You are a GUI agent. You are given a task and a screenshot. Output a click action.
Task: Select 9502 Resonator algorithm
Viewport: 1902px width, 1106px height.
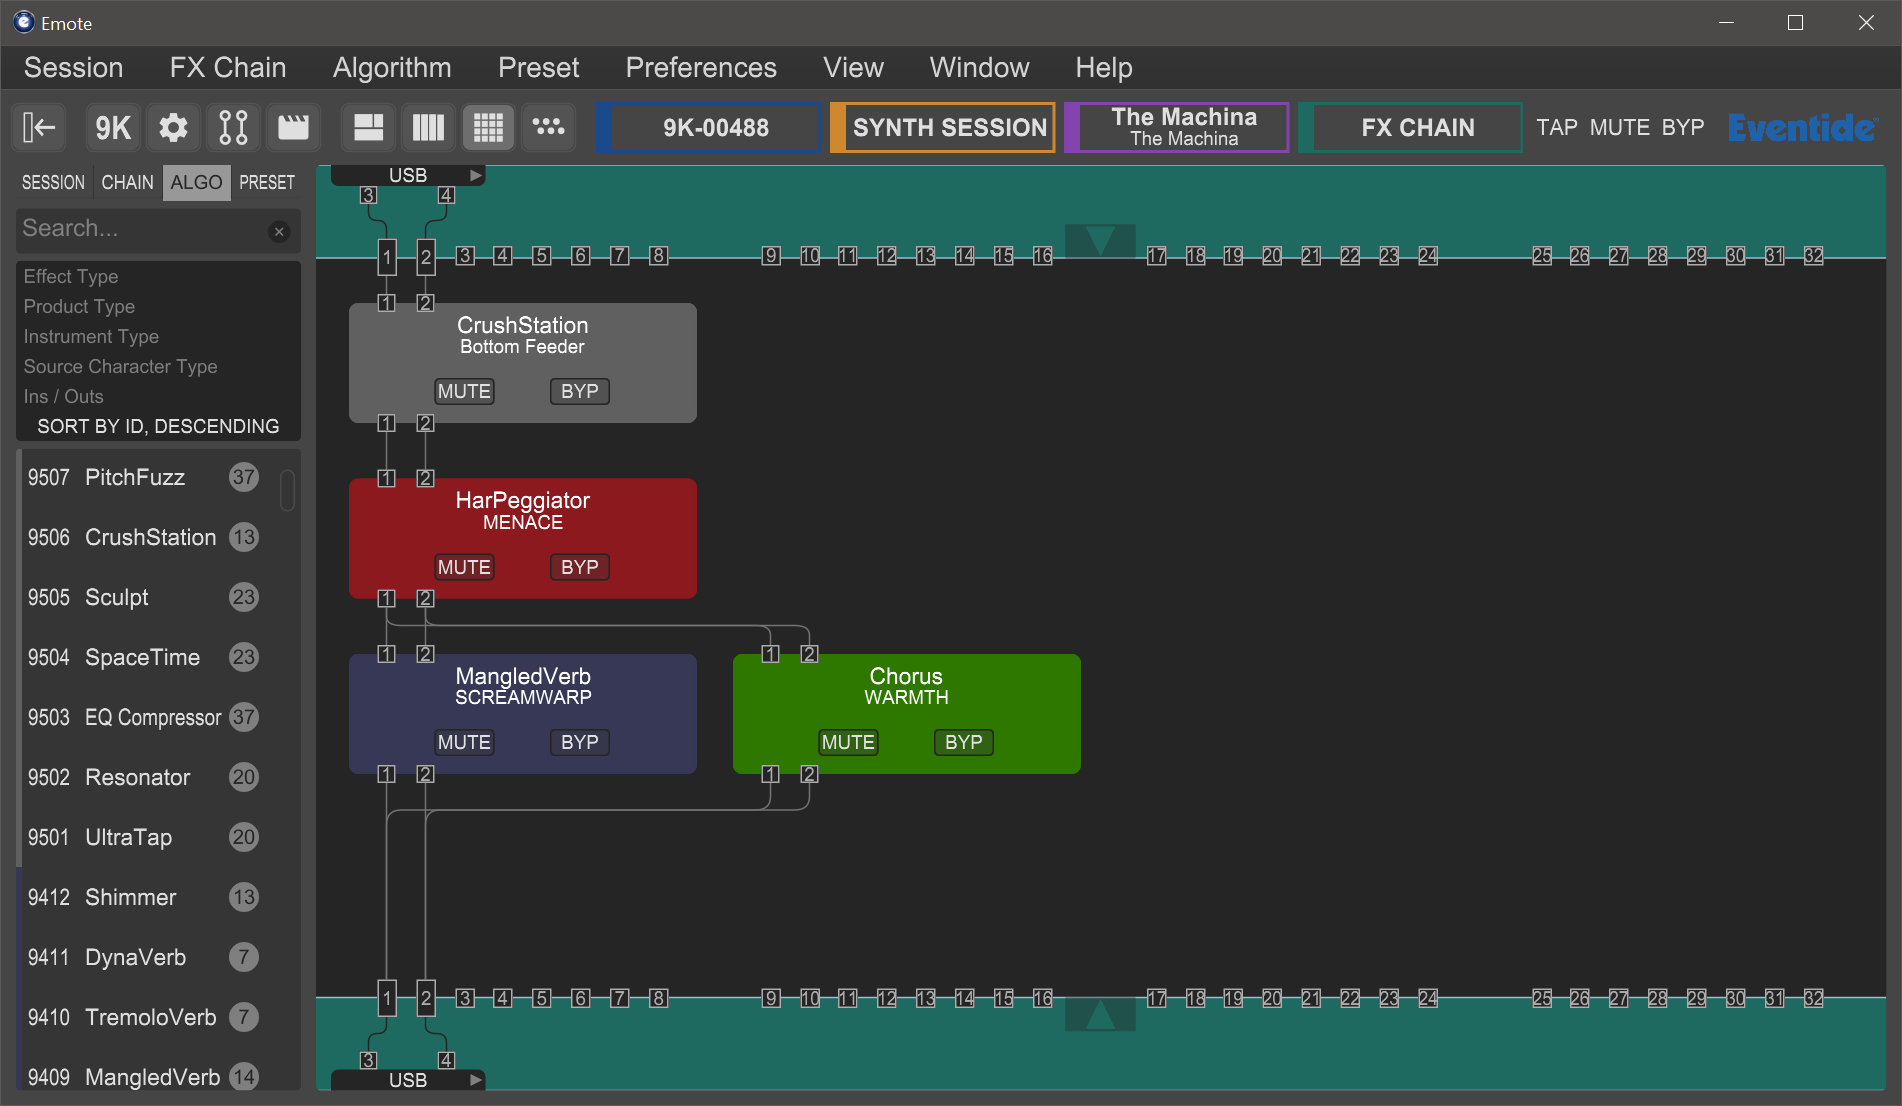146,777
